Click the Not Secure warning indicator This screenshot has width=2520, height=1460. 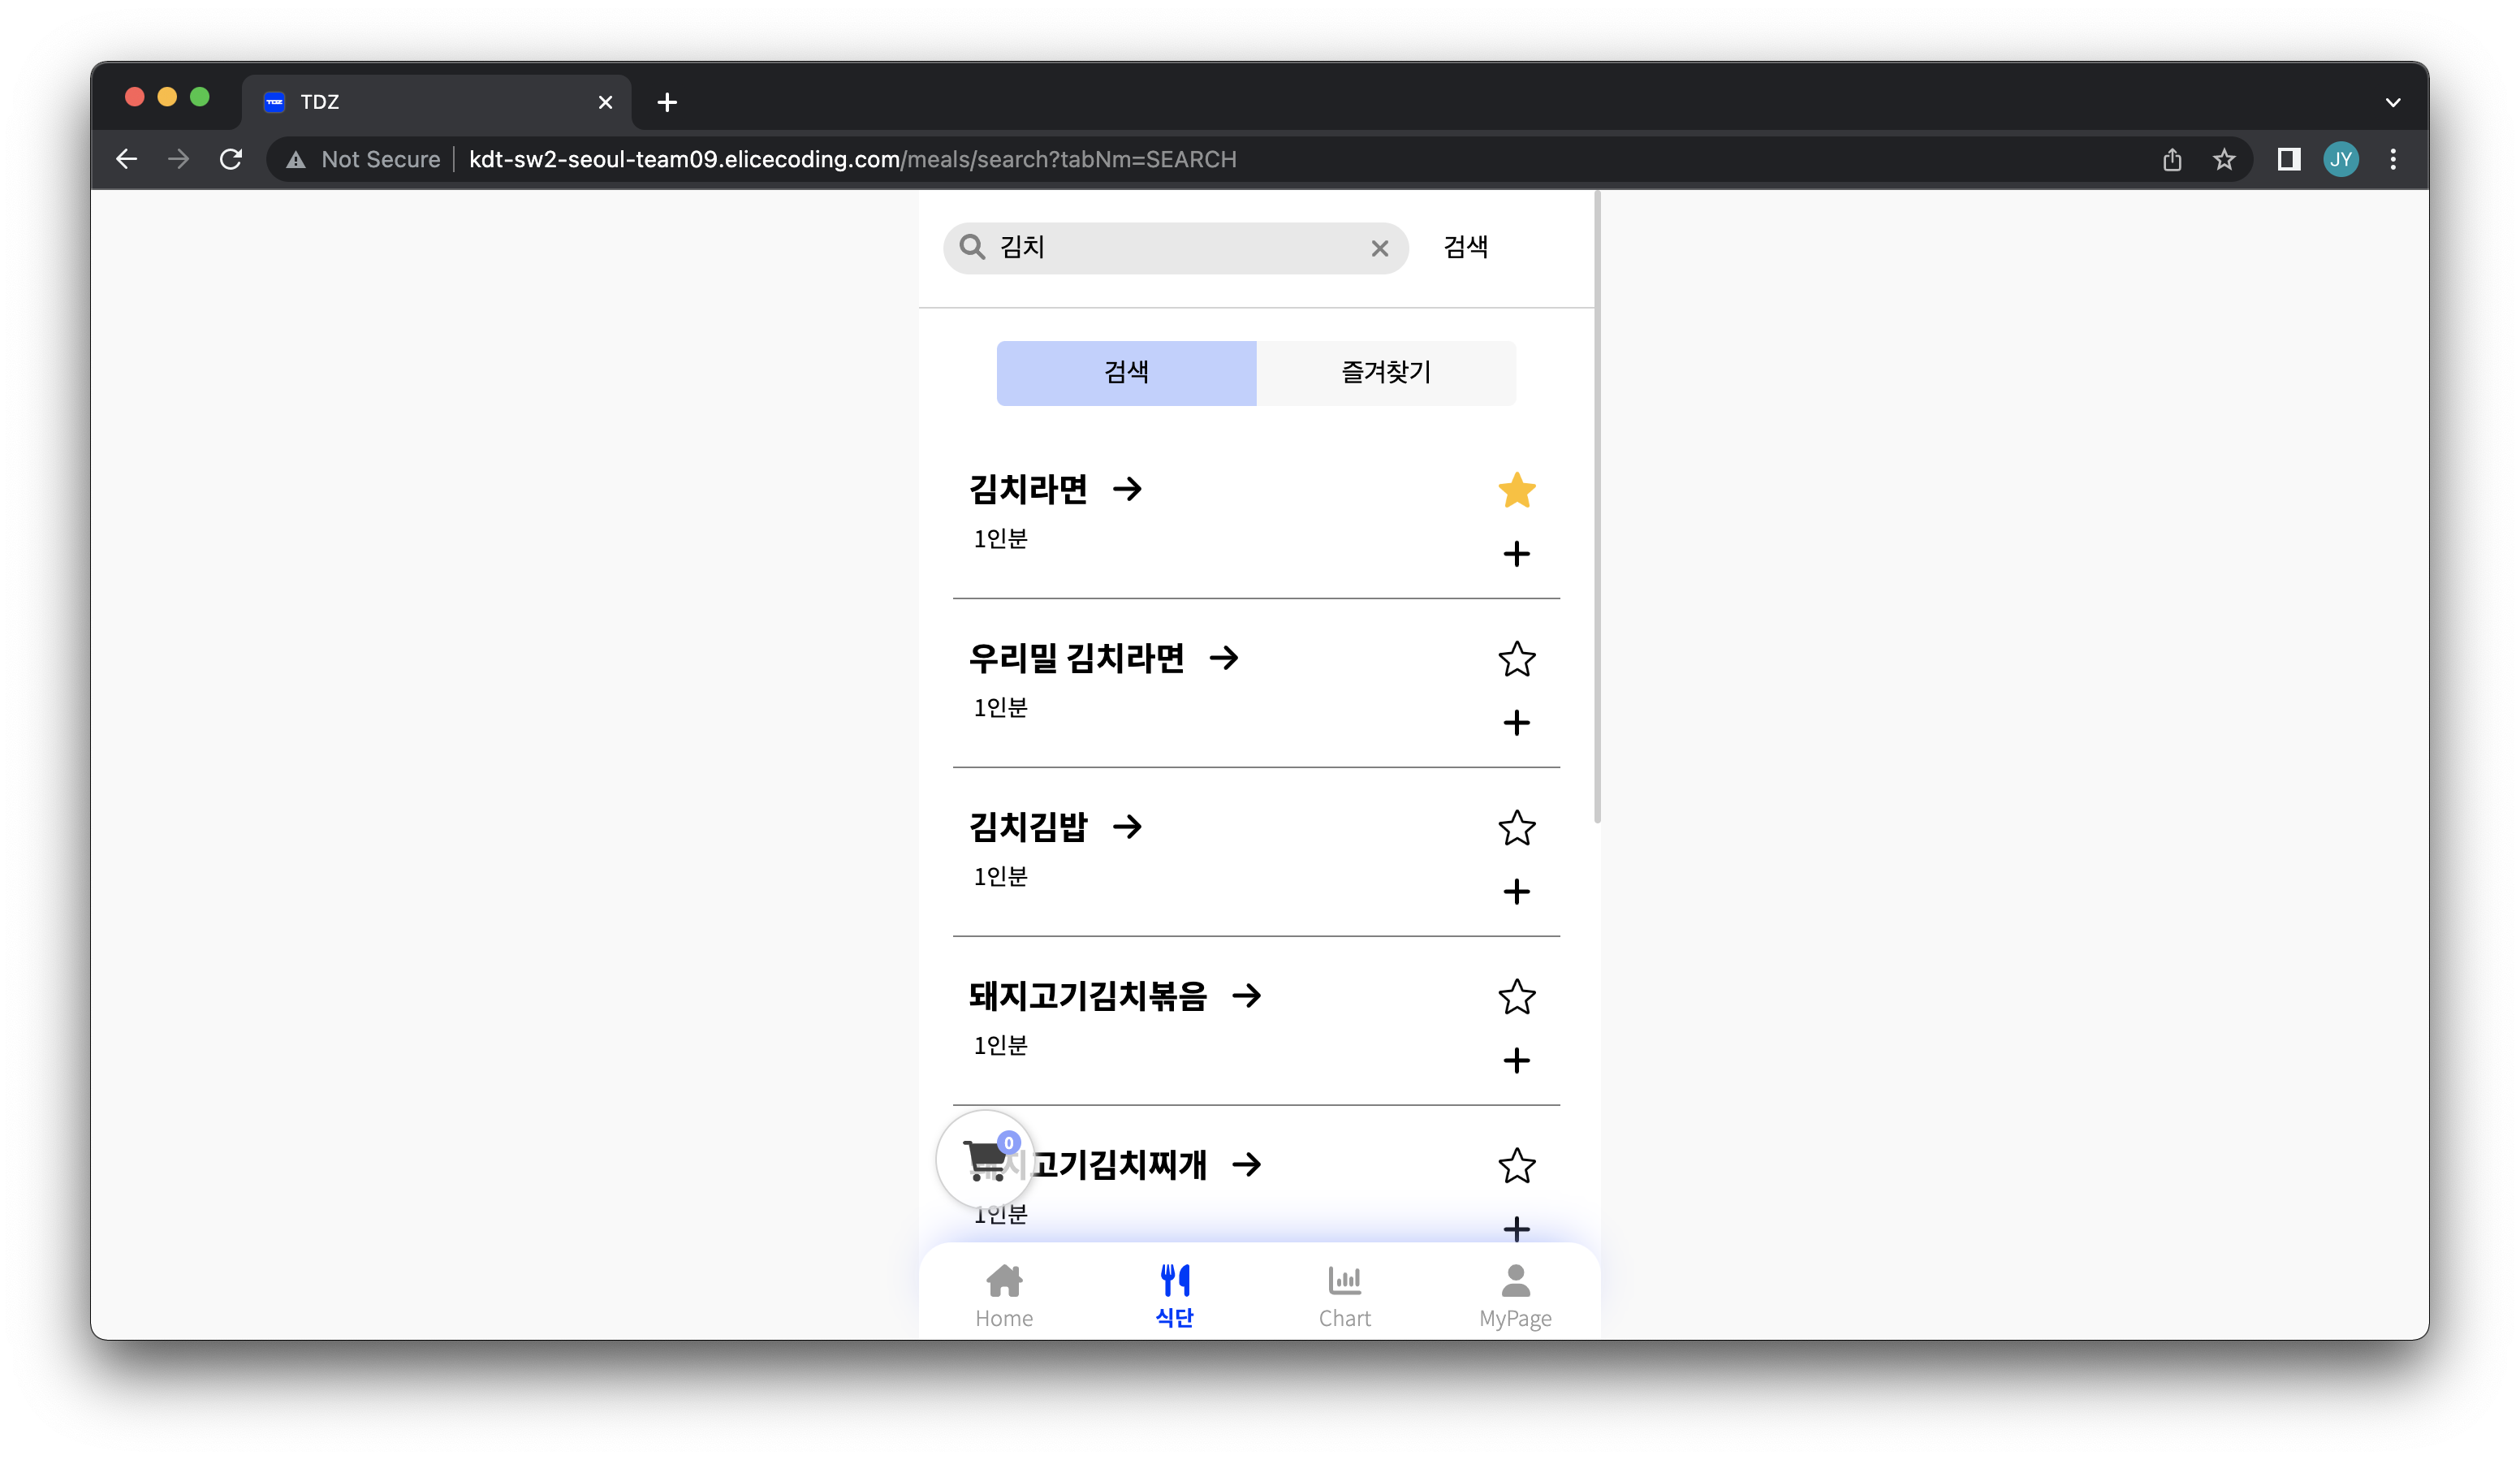[x=363, y=160]
